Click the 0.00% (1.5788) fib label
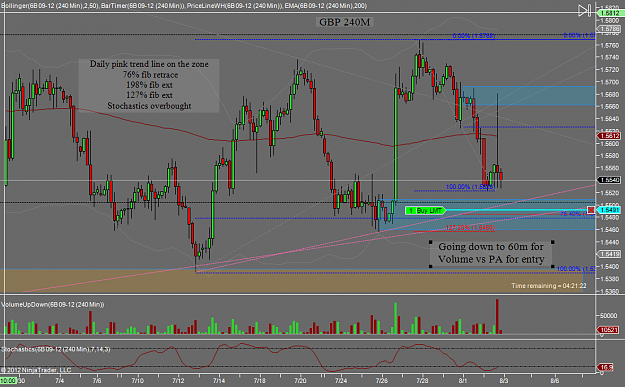The width and height of the screenshot is (625, 387). tap(474, 36)
